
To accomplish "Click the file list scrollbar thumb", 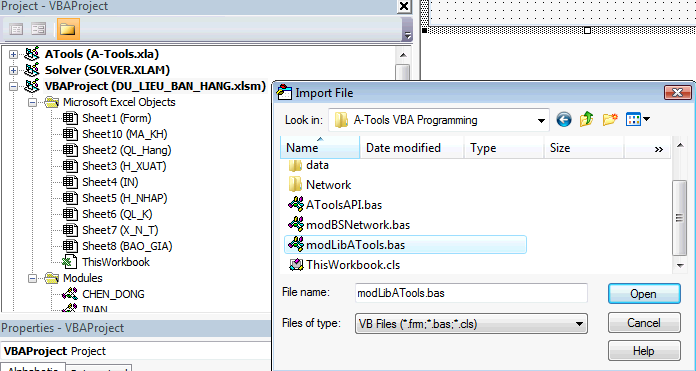I will 679,217.
